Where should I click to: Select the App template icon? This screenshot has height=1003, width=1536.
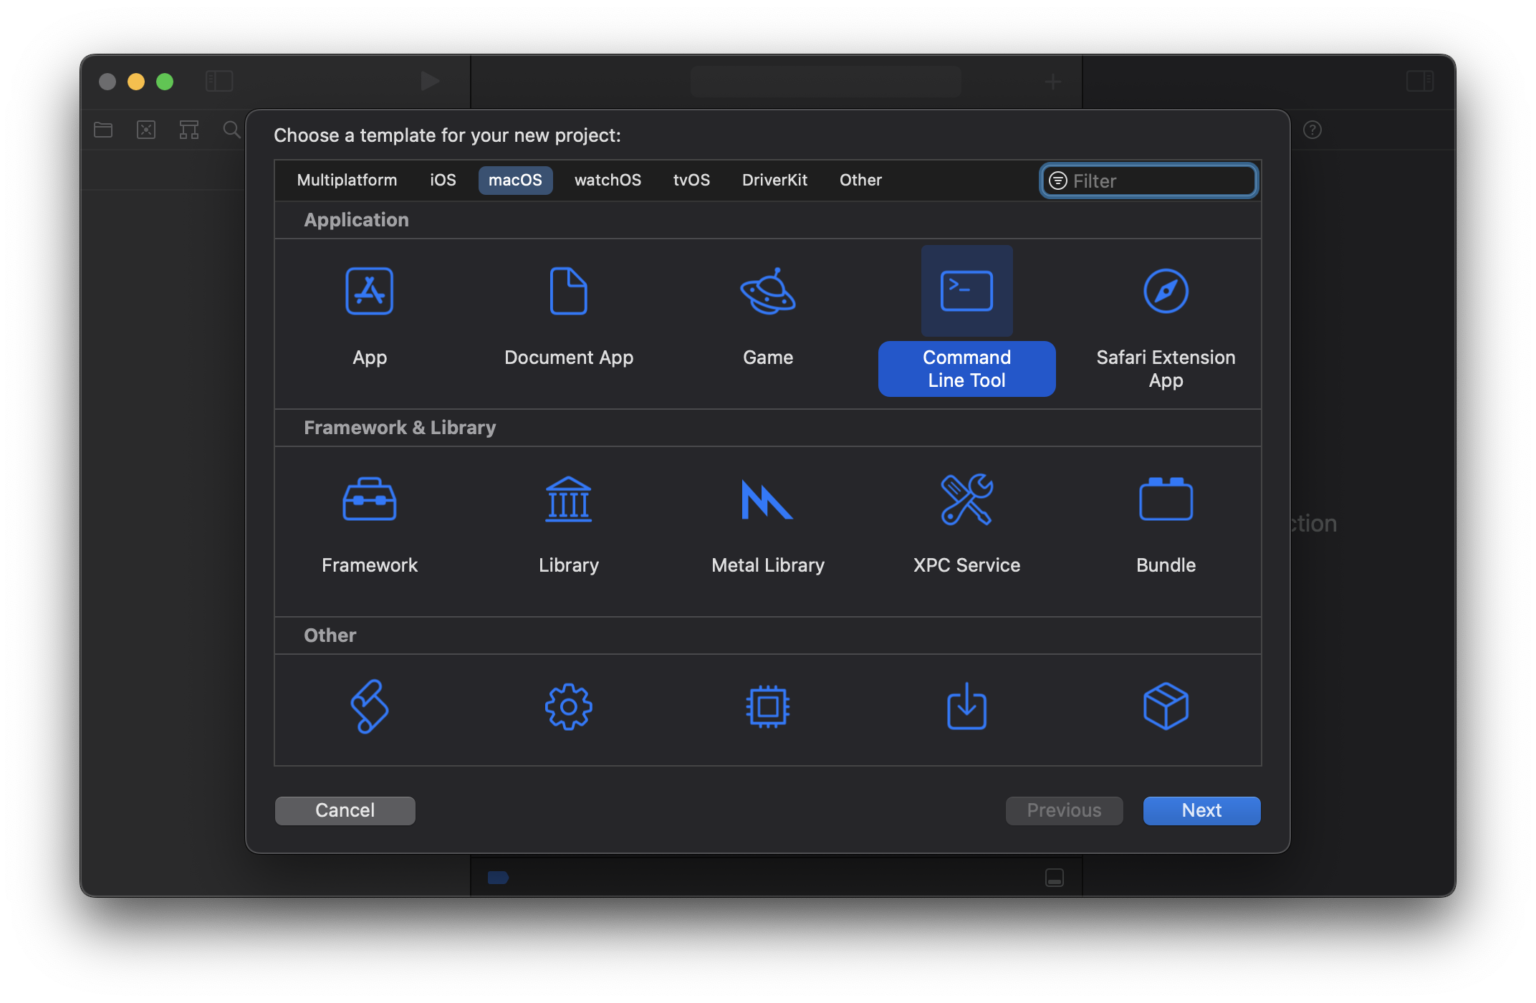coord(369,292)
